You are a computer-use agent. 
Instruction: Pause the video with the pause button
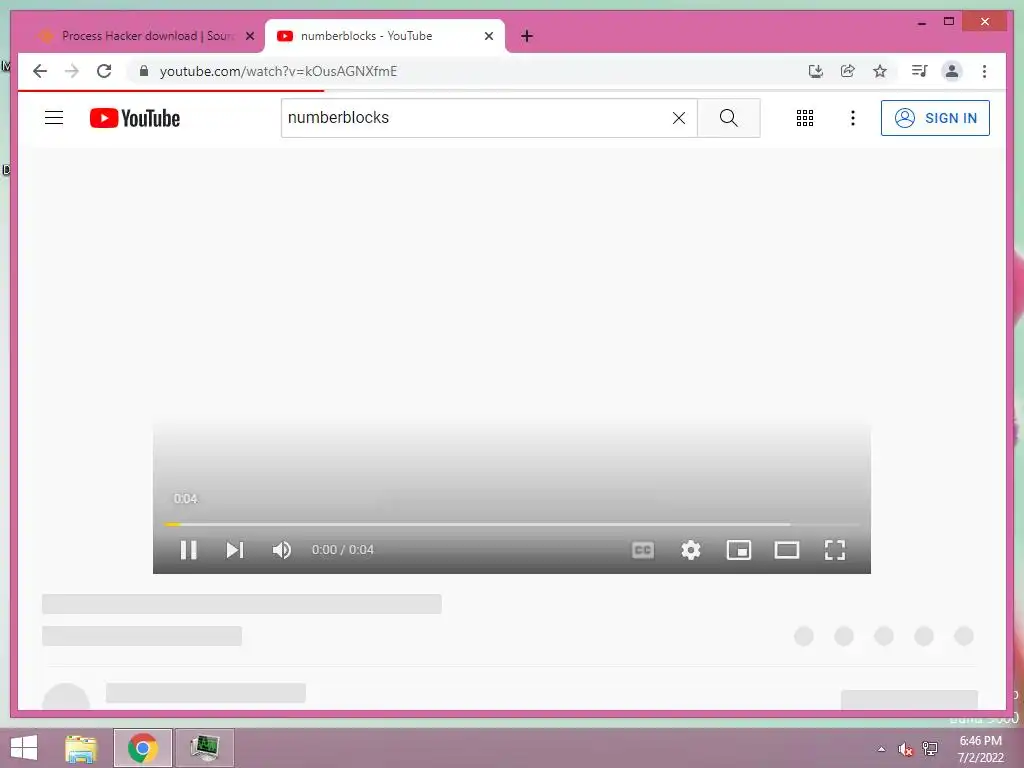click(x=188, y=550)
